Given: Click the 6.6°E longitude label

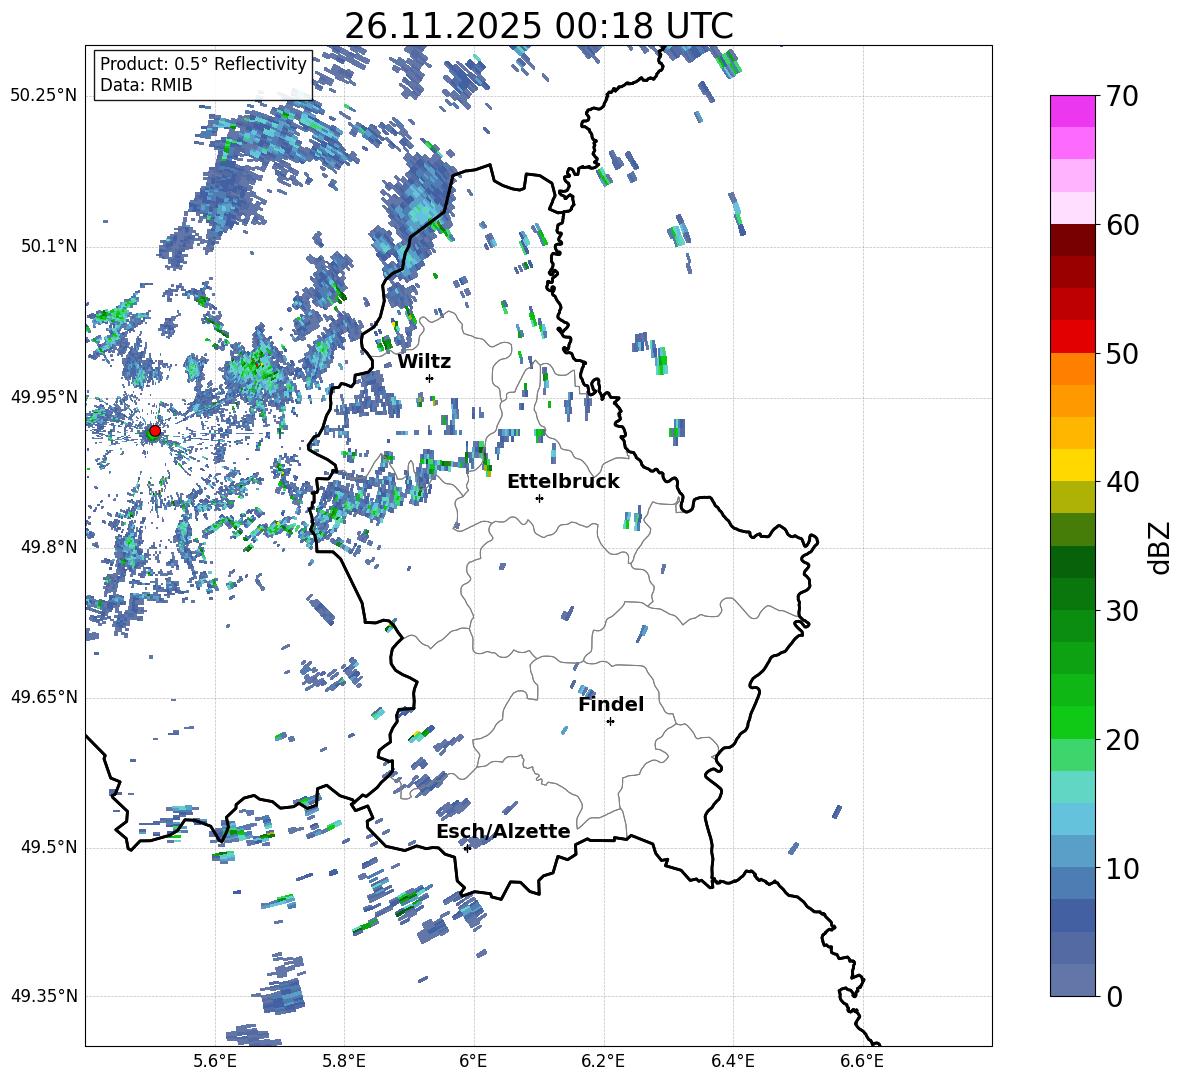Looking at the screenshot, I should point(862,1061).
